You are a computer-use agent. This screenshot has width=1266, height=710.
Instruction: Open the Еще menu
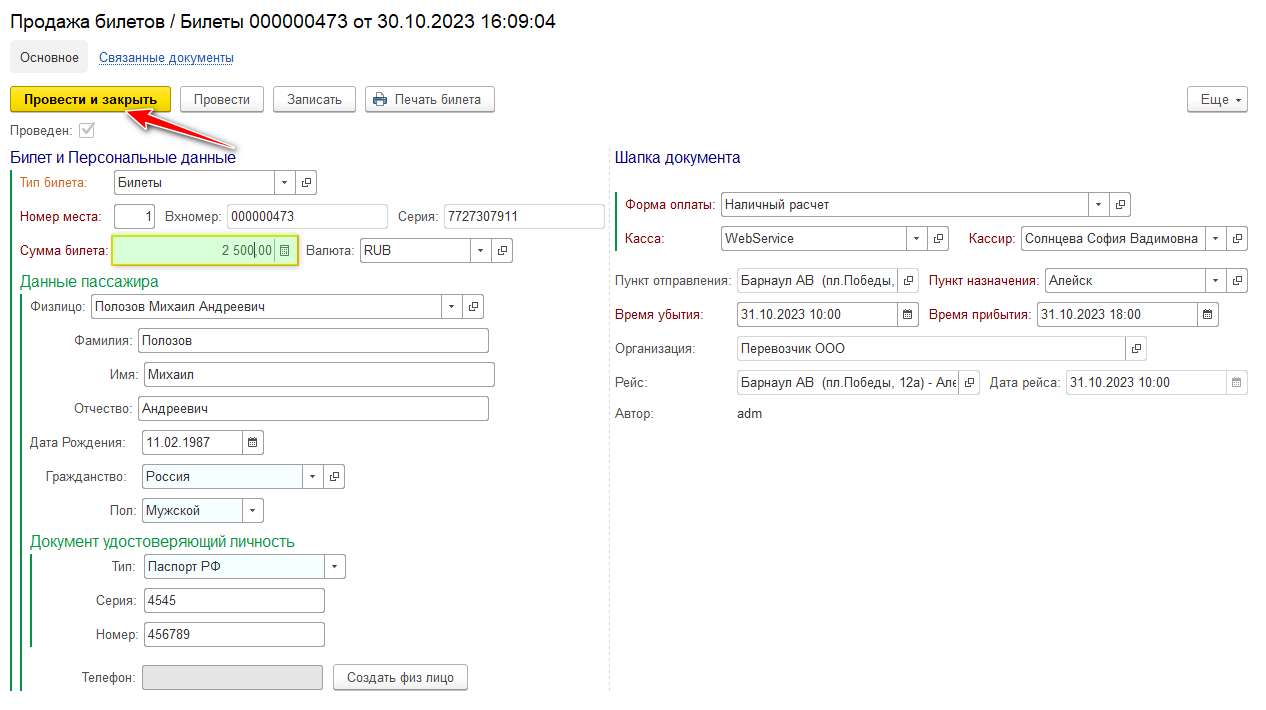pyautogui.click(x=1217, y=100)
